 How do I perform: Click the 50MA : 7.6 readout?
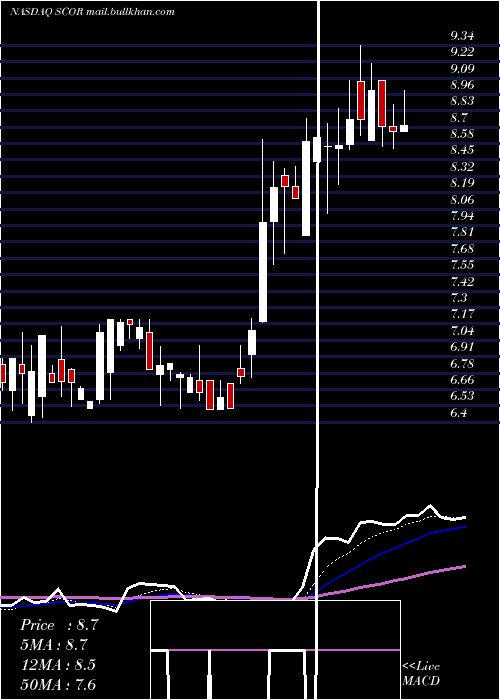pyautogui.click(x=58, y=684)
